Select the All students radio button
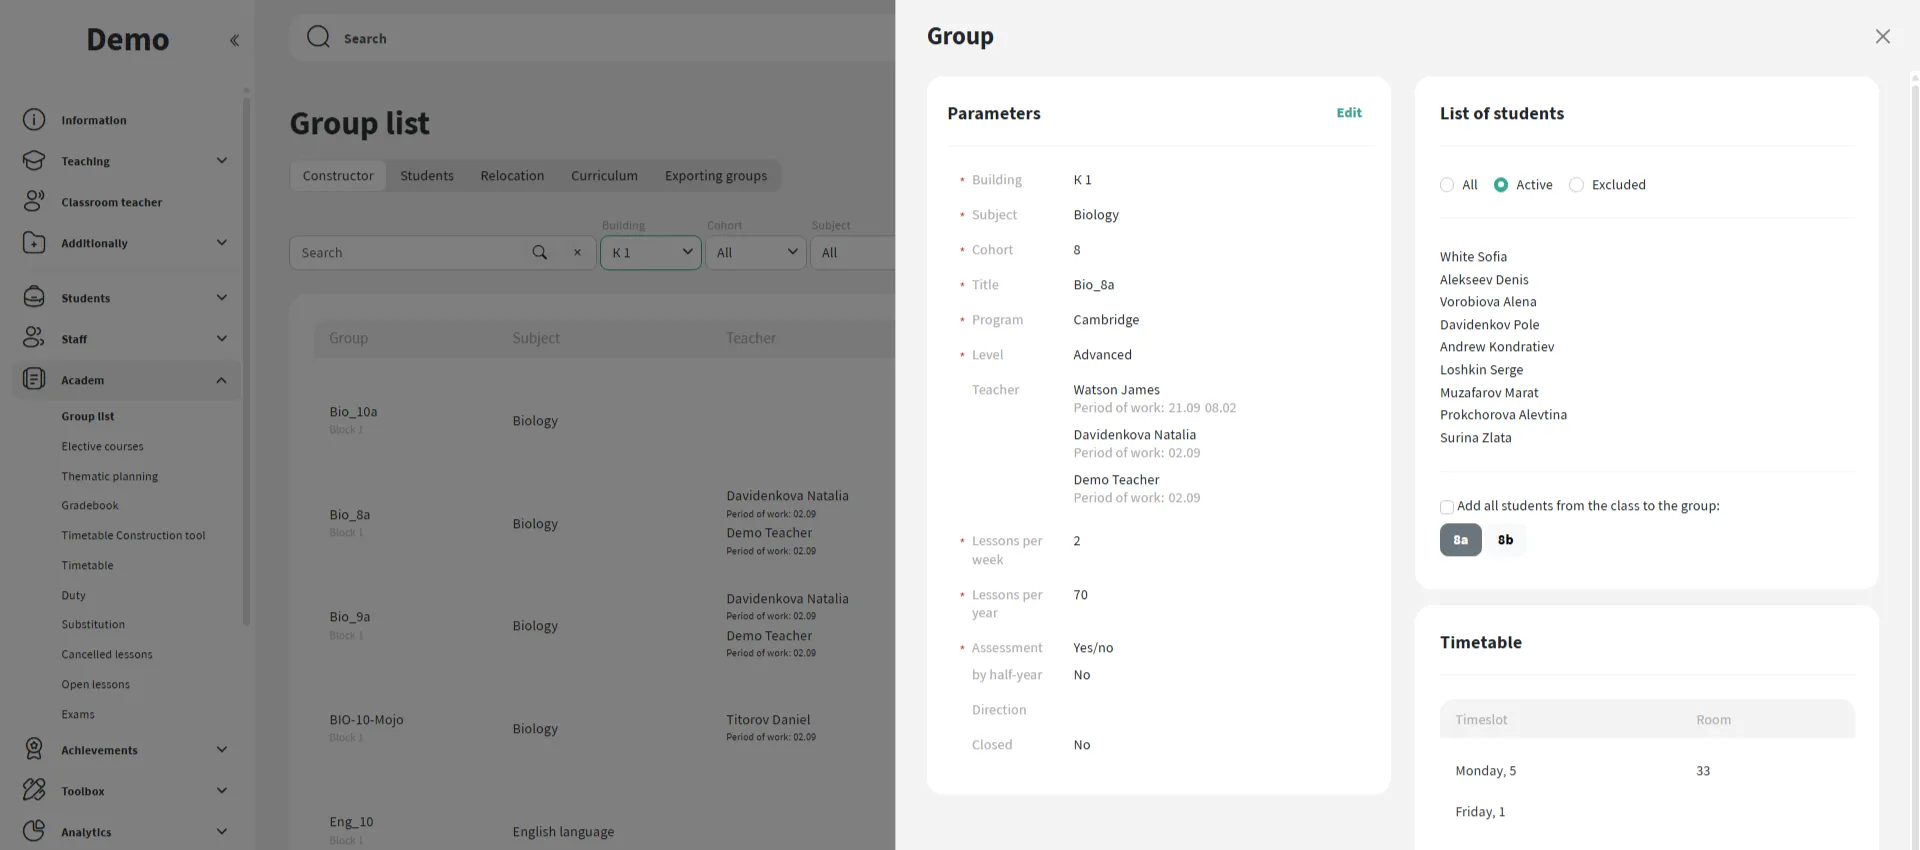Image resolution: width=1920 pixels, height=850 pixels. click(1447, 185)
